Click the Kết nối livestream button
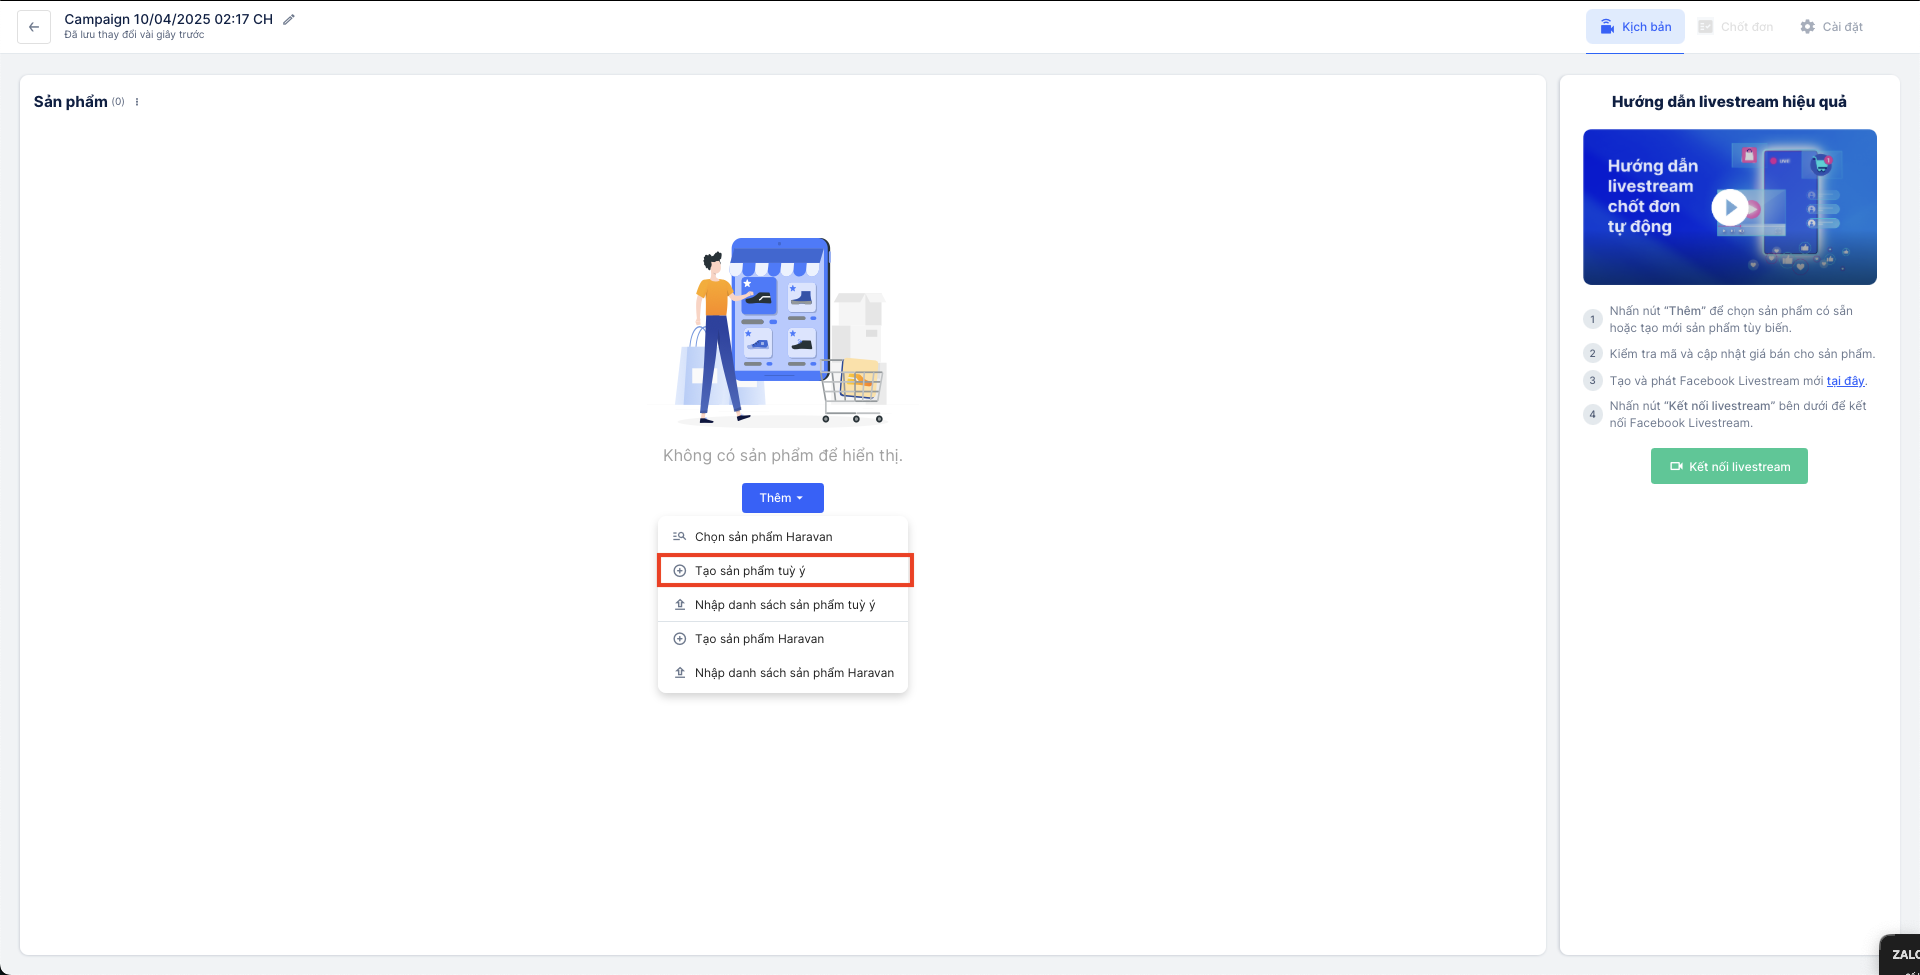 pyautogui.click(x=1729, y=466)
